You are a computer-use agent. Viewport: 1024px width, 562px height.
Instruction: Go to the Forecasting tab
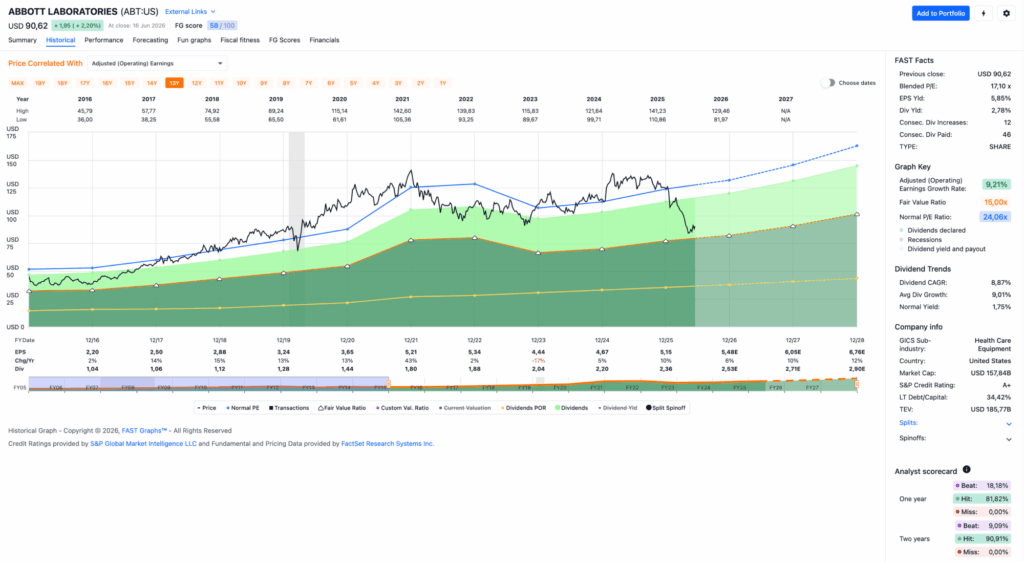tap(150, 40)
